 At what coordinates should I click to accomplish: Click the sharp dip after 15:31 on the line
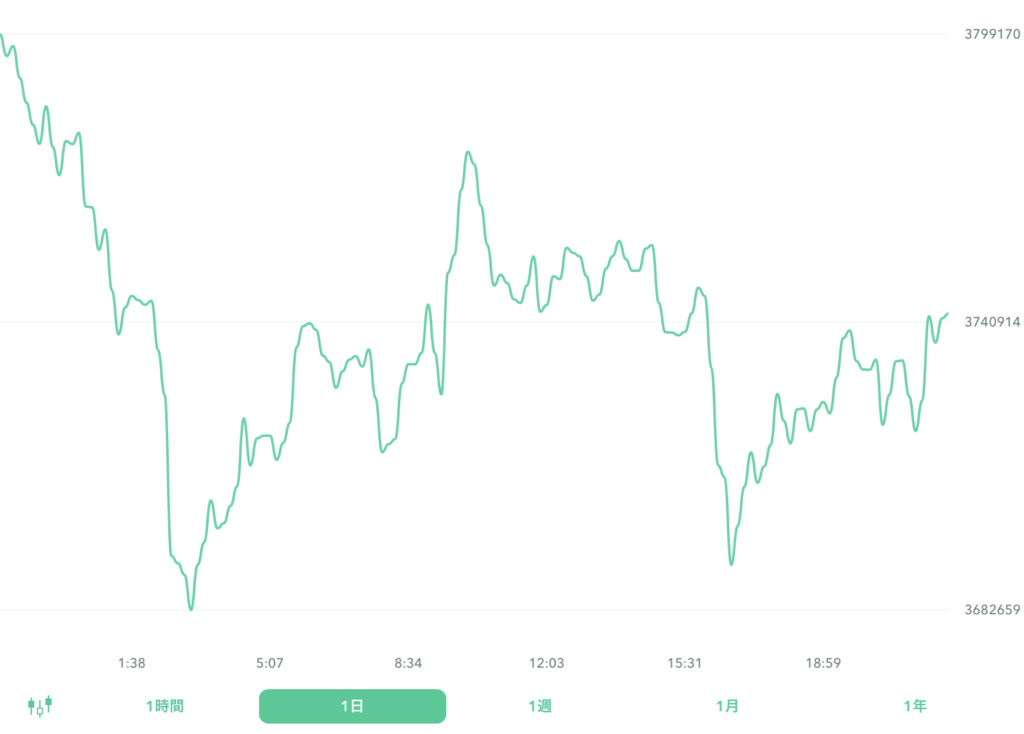pos(731,564)
